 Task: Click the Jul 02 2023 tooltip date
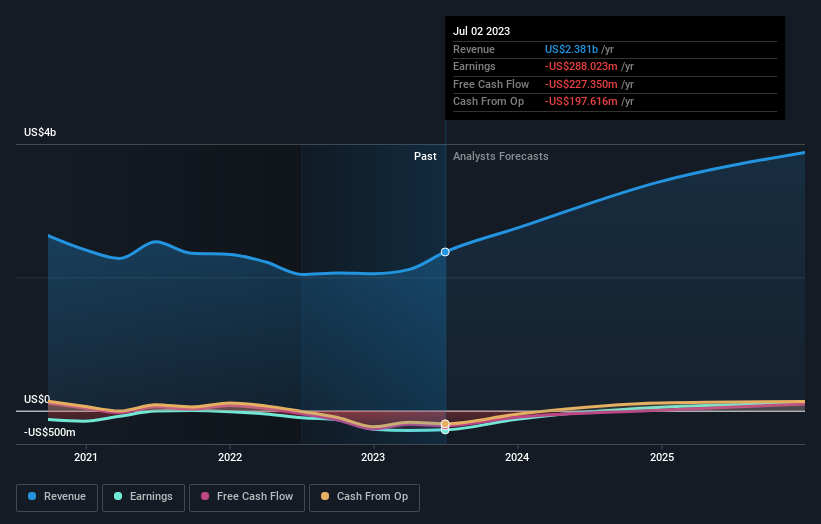(481, 31)
